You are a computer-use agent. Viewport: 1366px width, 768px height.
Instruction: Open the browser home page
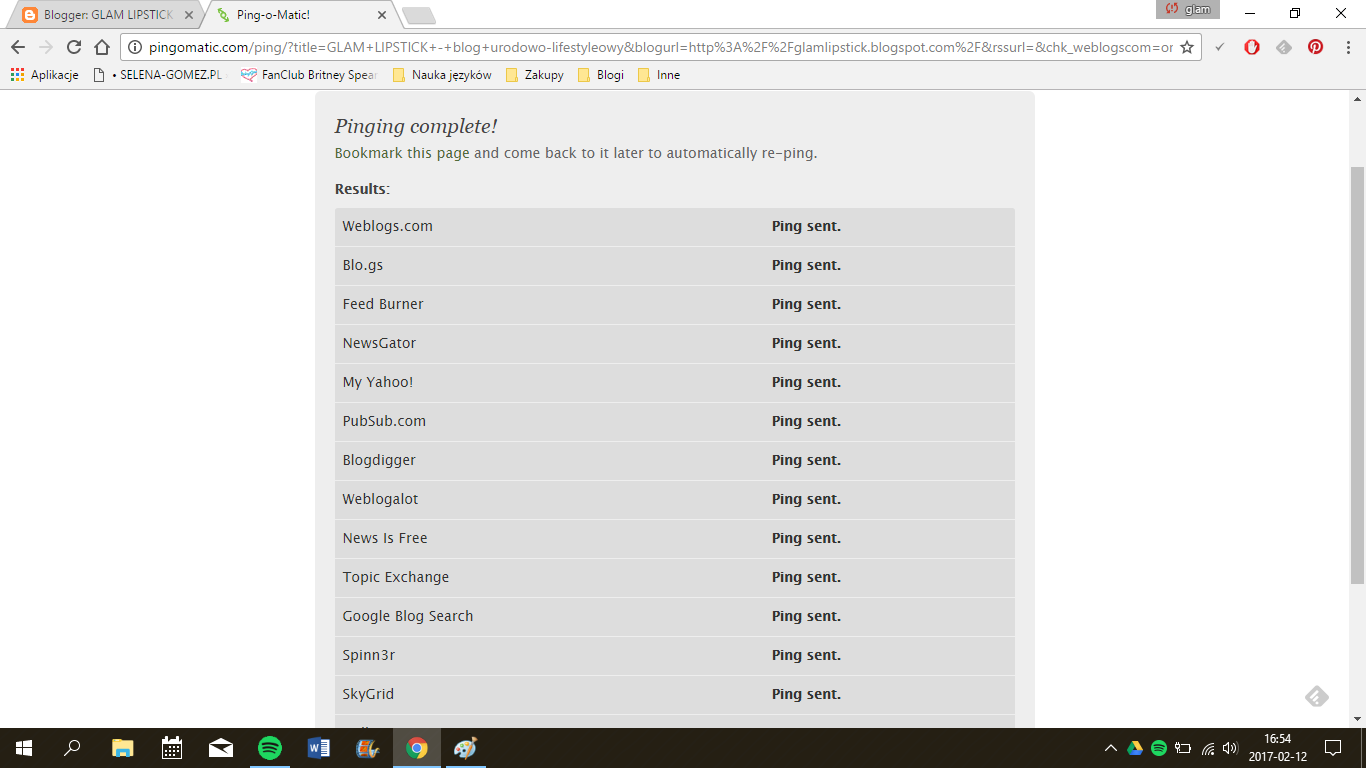(x=102, y=47)
